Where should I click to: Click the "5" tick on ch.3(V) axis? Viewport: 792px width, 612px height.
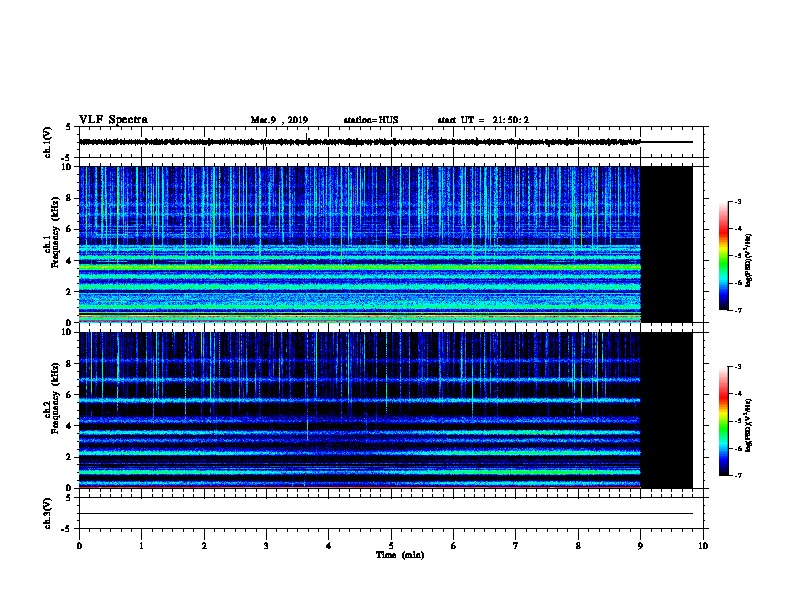click(x=69, y=498)
